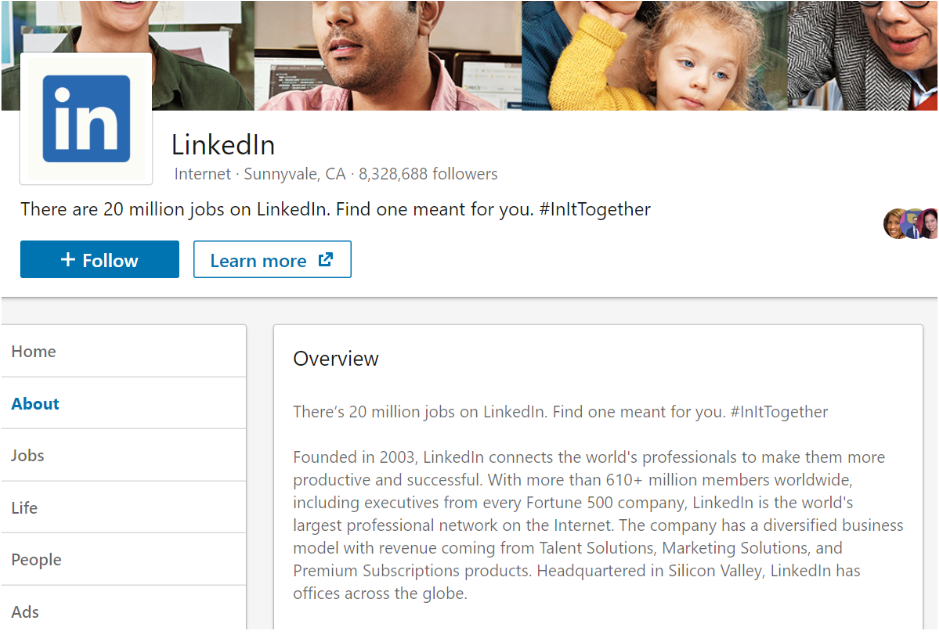Click the LinkedIn company logo
The width and height of the screenshot is (939, 632).
[86, 119]
